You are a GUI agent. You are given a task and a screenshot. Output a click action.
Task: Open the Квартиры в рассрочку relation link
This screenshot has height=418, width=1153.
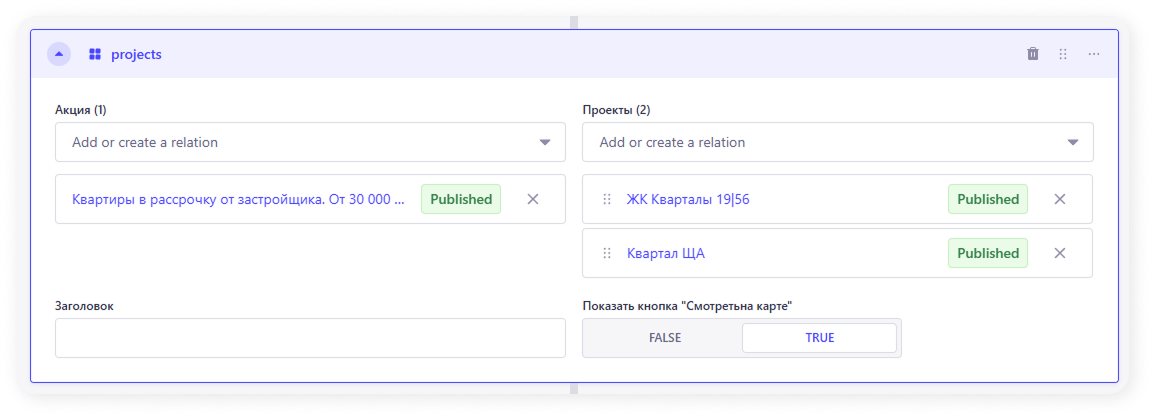tap(238, 199)
